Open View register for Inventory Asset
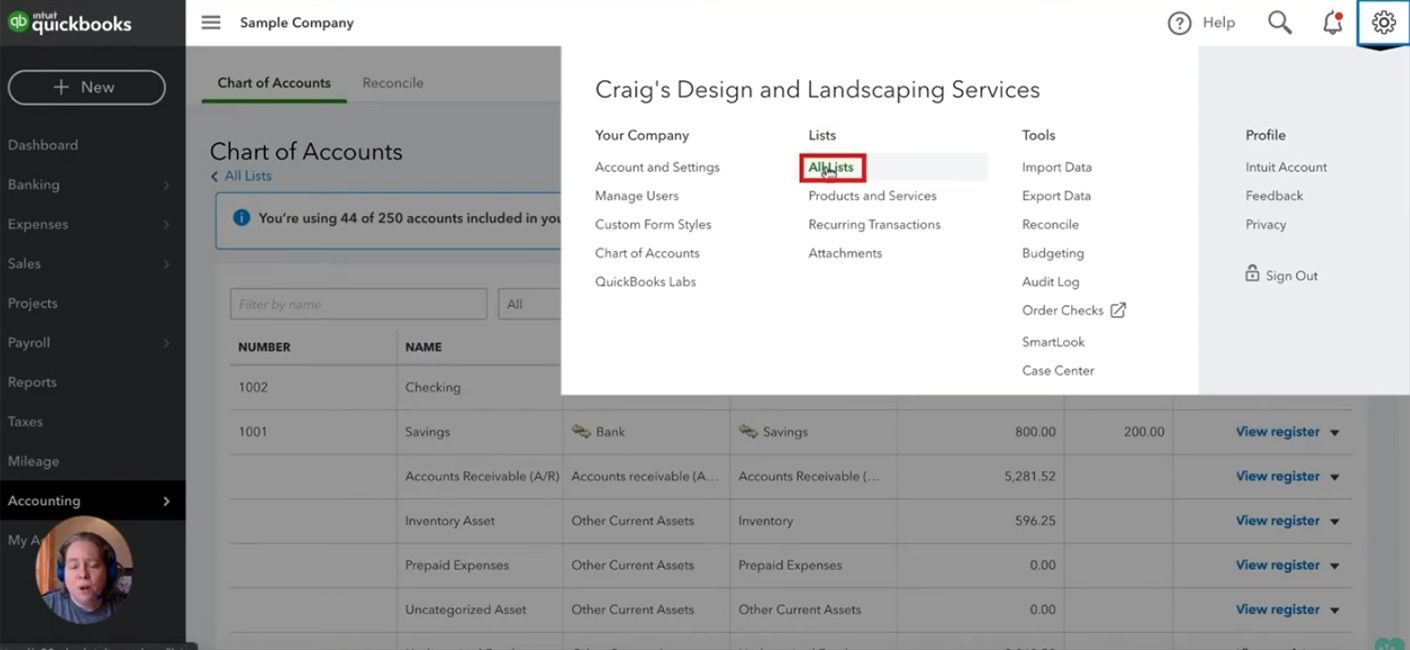The image size is (1410, 650). (x=1277, y=520)
